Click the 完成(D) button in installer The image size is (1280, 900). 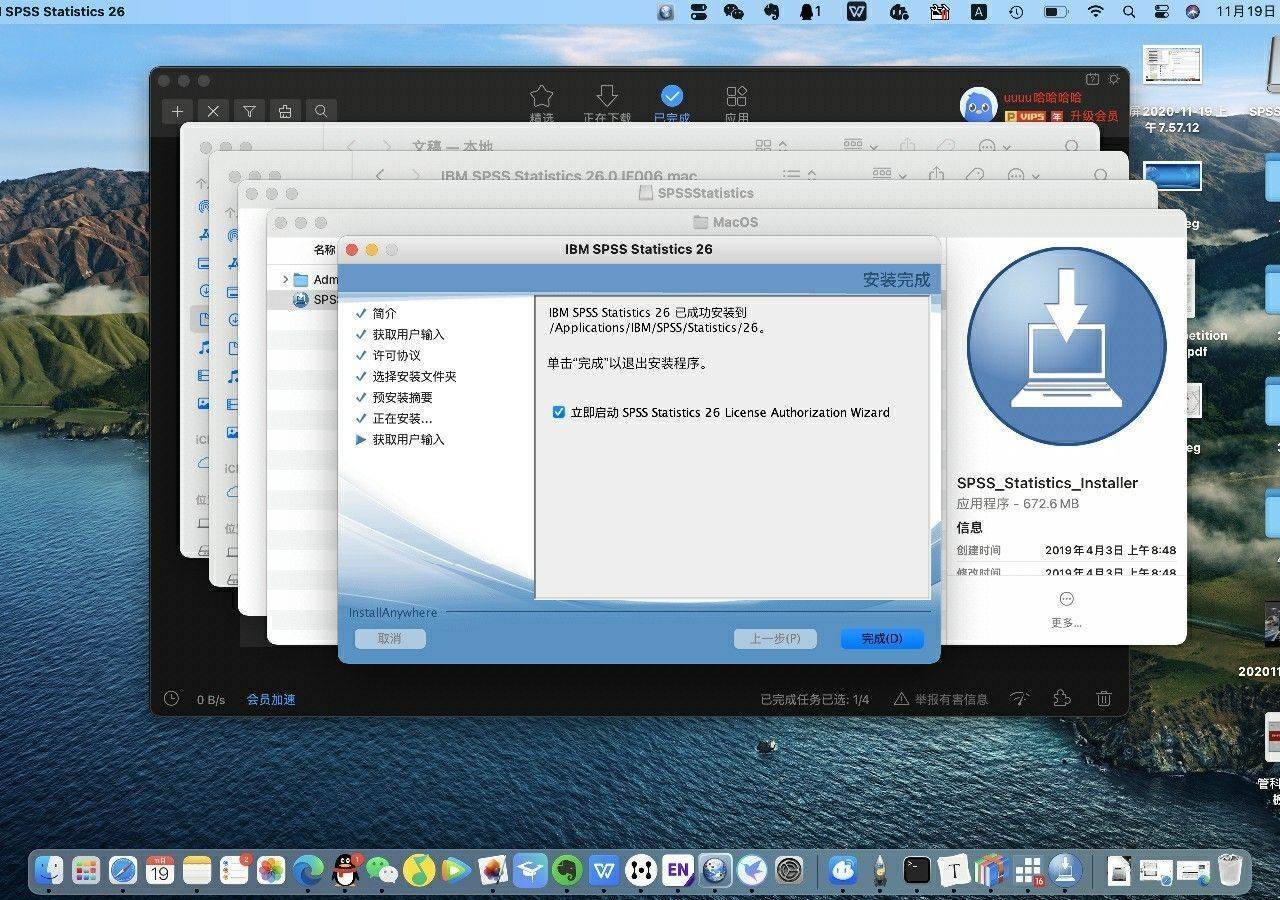881,638
